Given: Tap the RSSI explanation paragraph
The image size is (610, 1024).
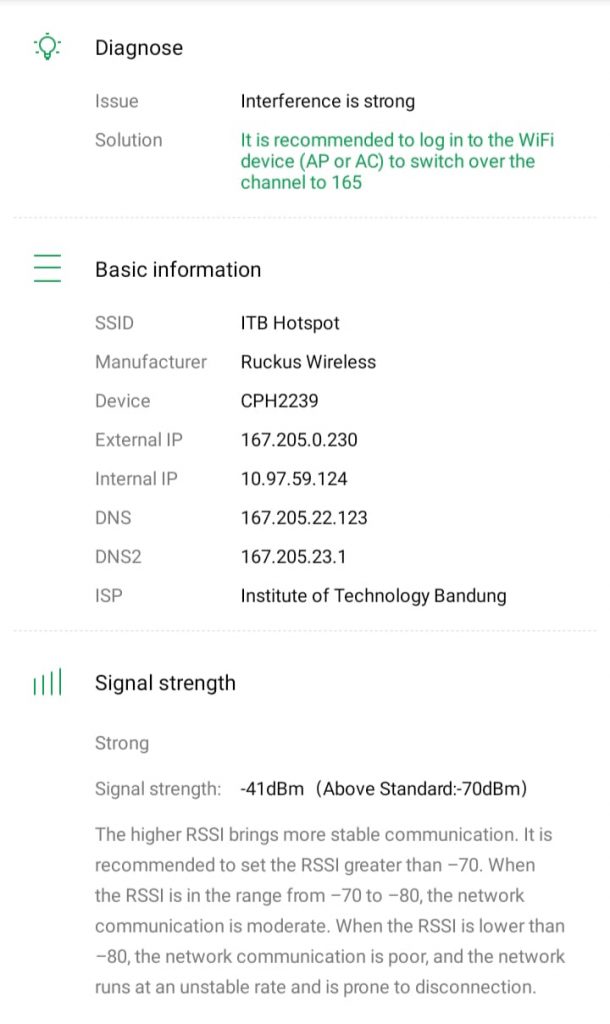Looking at the screenshot, I should (x=330, y=910).
